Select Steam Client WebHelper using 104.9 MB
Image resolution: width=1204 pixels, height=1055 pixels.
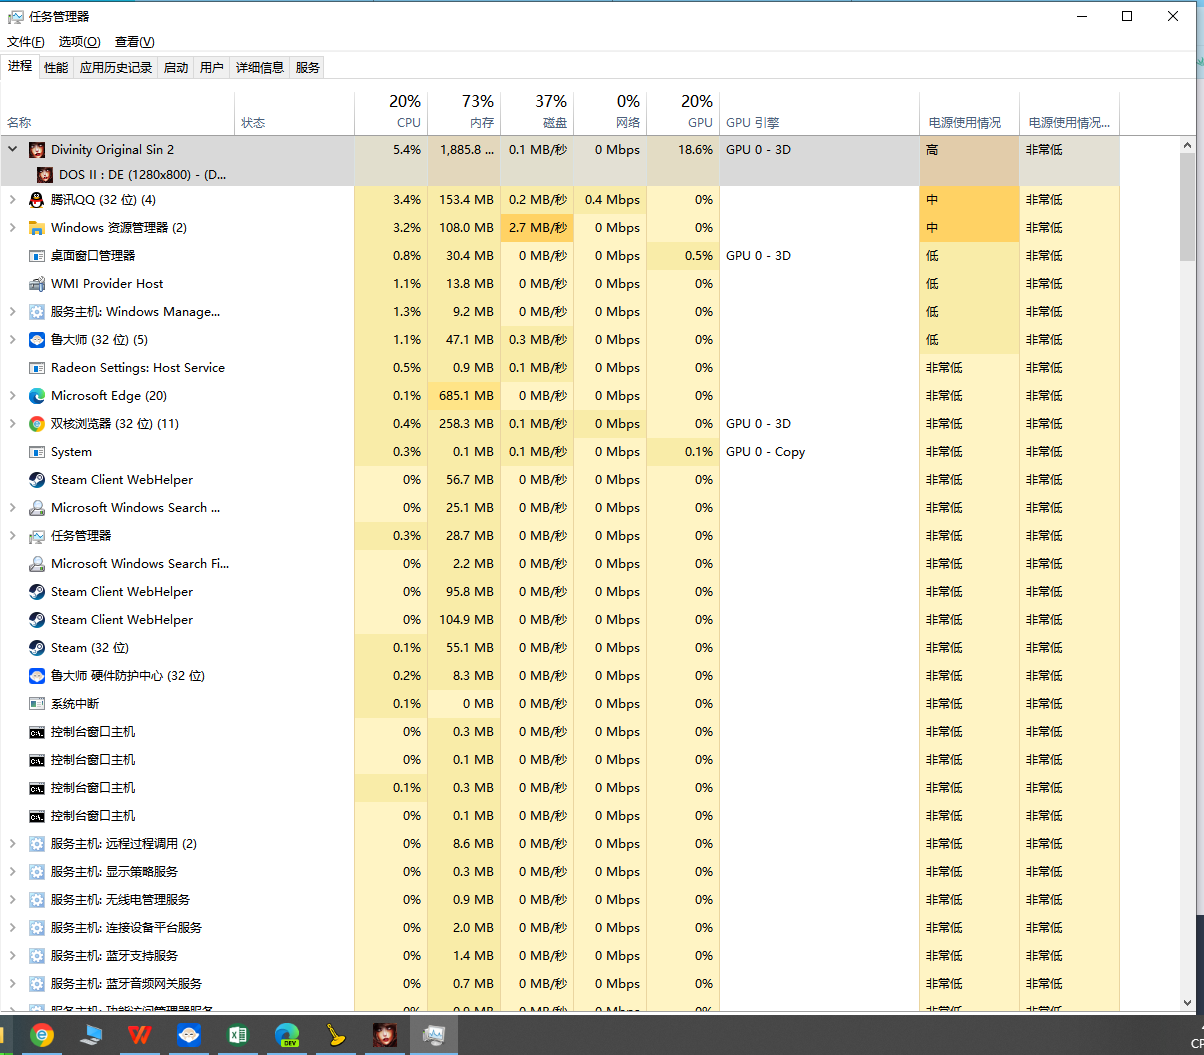pos(560,620)
